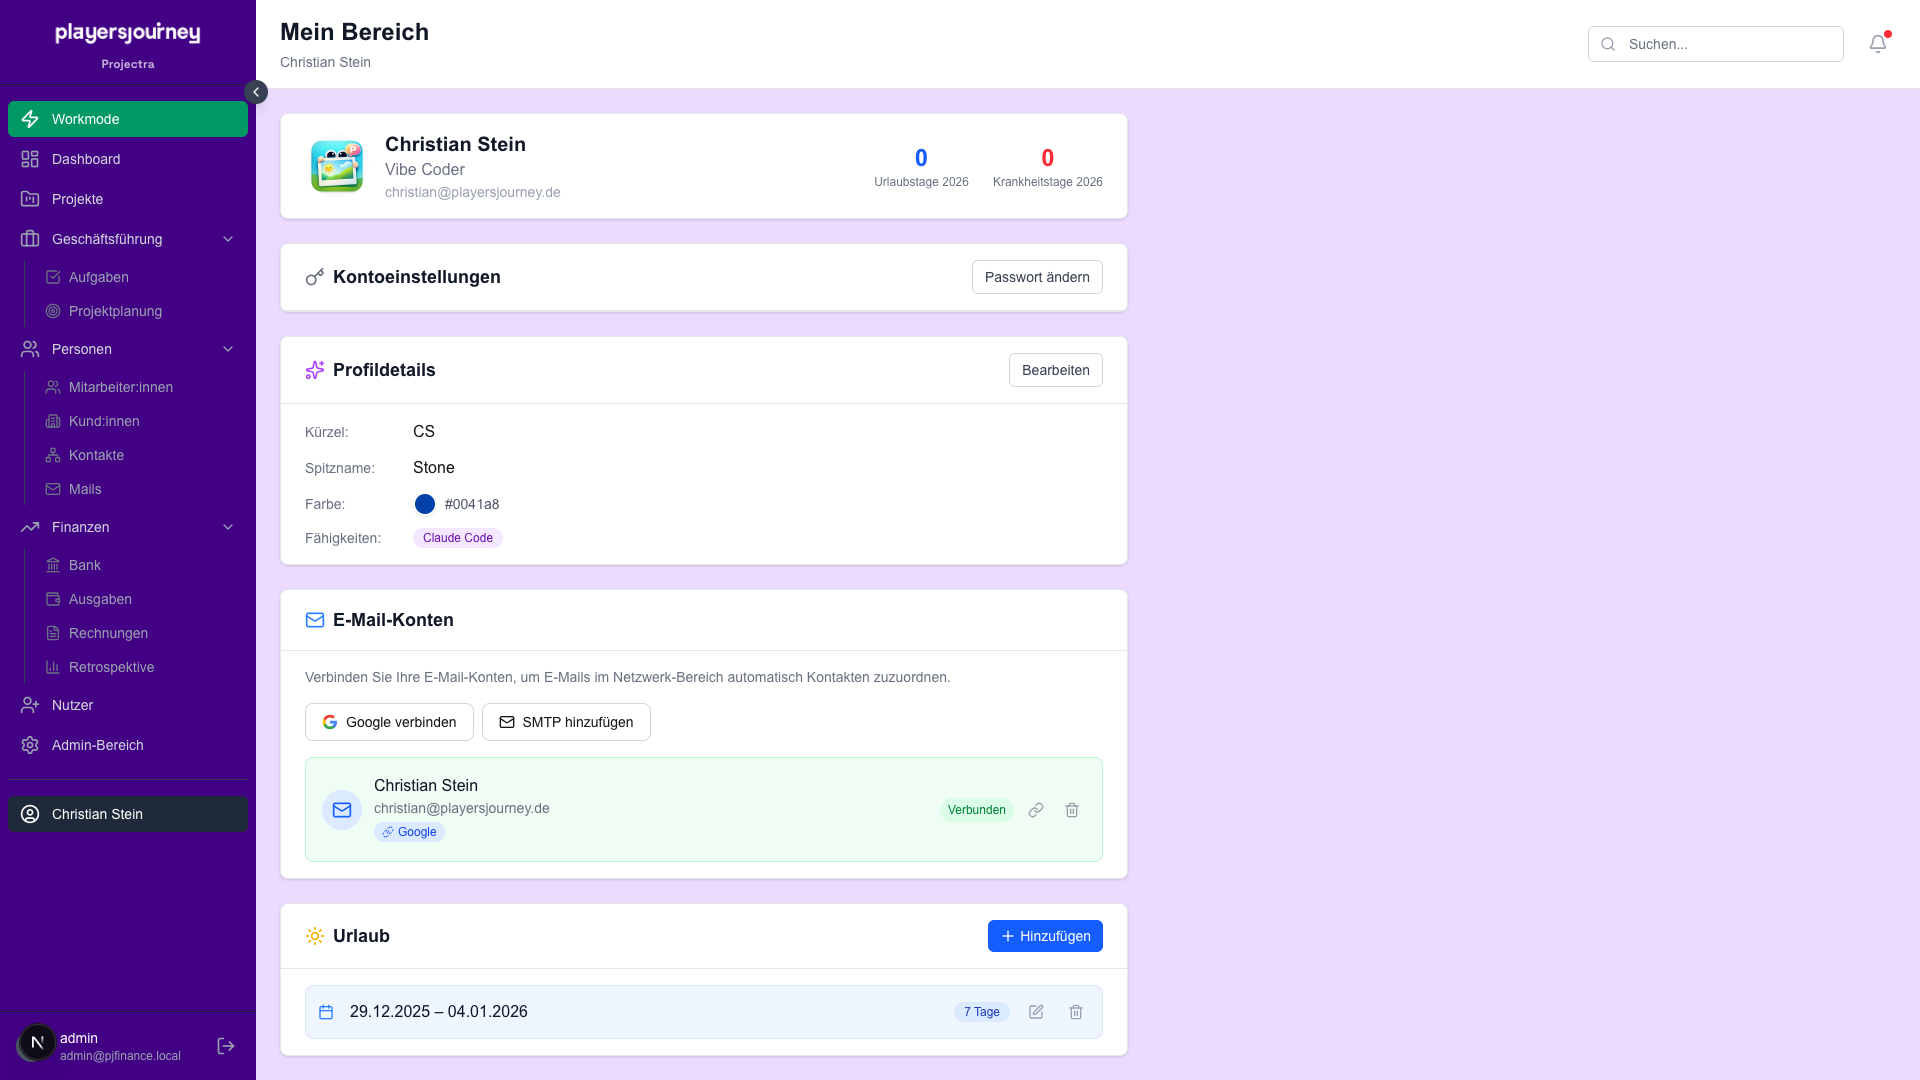This screenshot has width=1920, height=1080.
Task: Click the link icon beside Verbunden badge
Action: (1036, 810)
